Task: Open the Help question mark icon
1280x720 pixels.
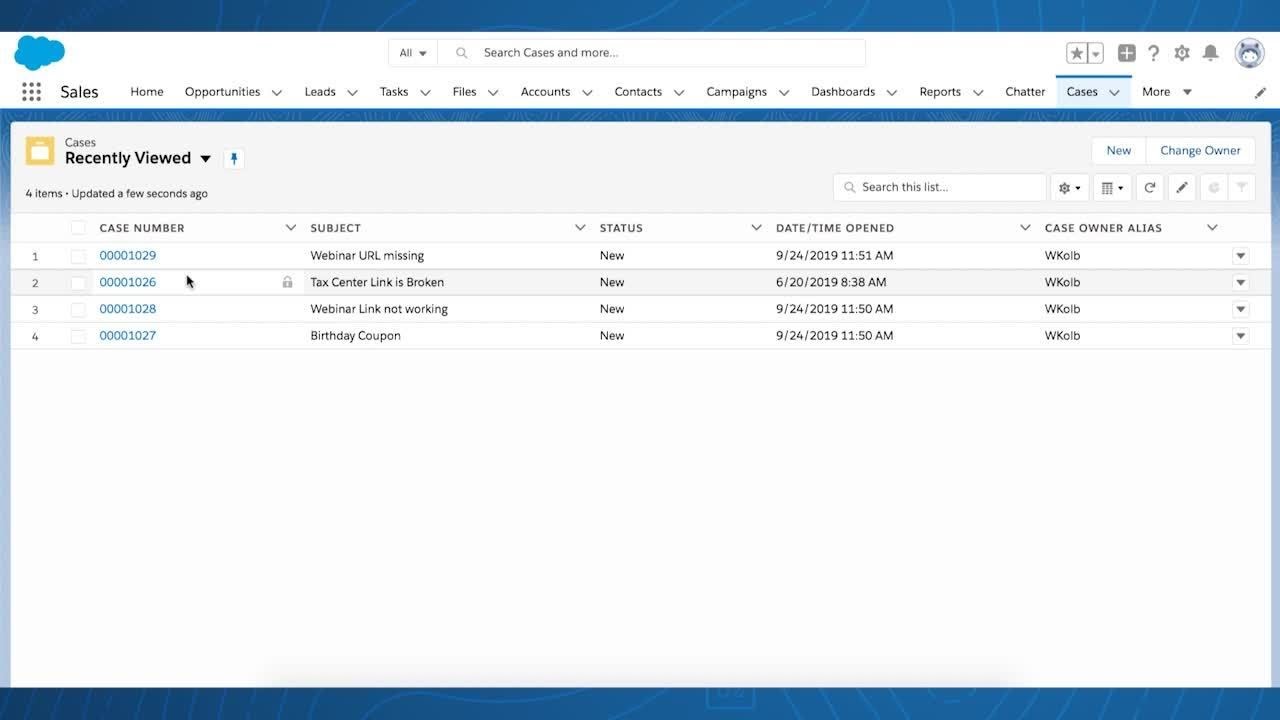Action: click(1154, 53)
